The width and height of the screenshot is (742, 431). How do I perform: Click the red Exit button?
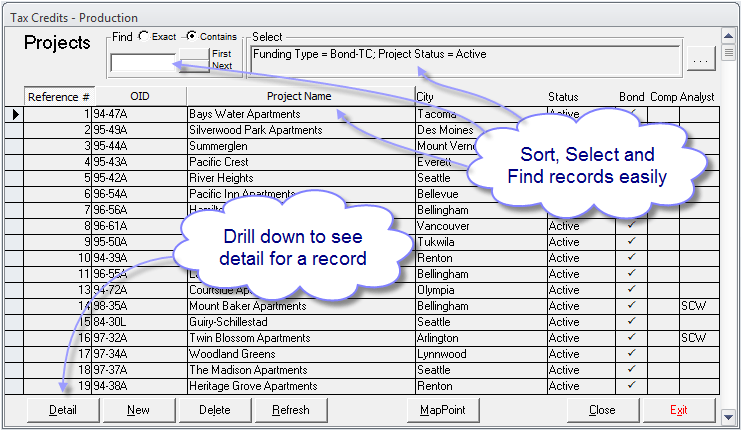click(x=679, y=410)
